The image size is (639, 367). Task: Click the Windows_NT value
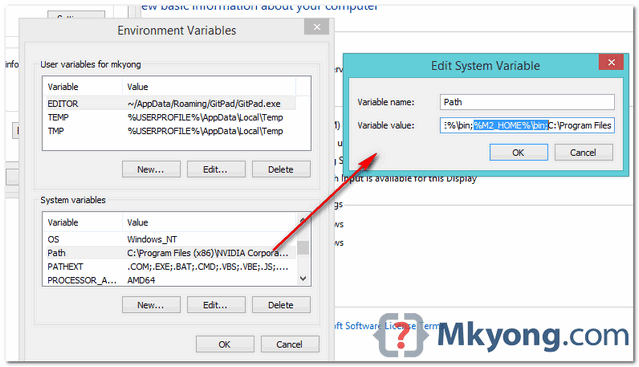tap(152, 239)
